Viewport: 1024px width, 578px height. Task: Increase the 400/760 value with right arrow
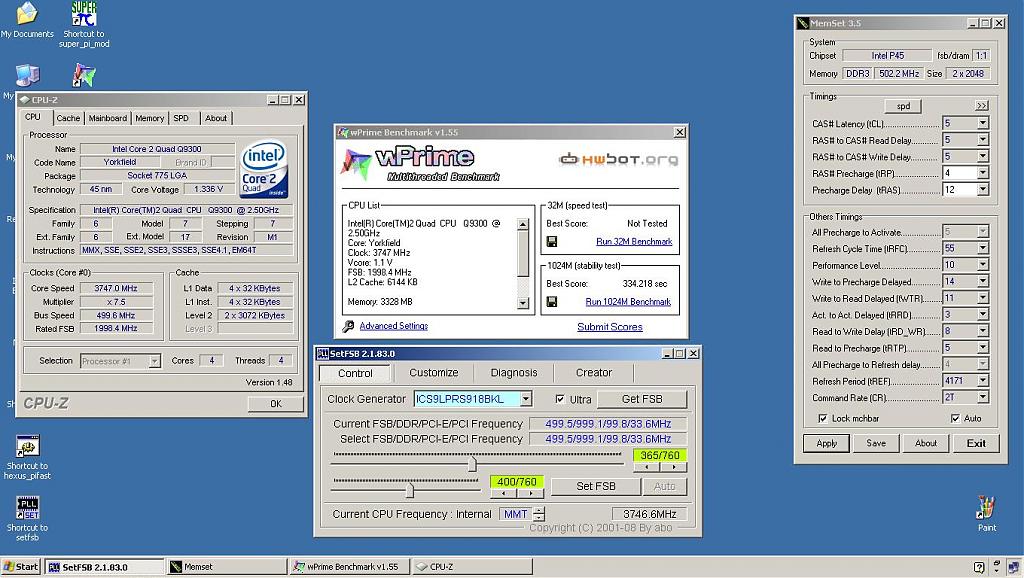[530, 494]
